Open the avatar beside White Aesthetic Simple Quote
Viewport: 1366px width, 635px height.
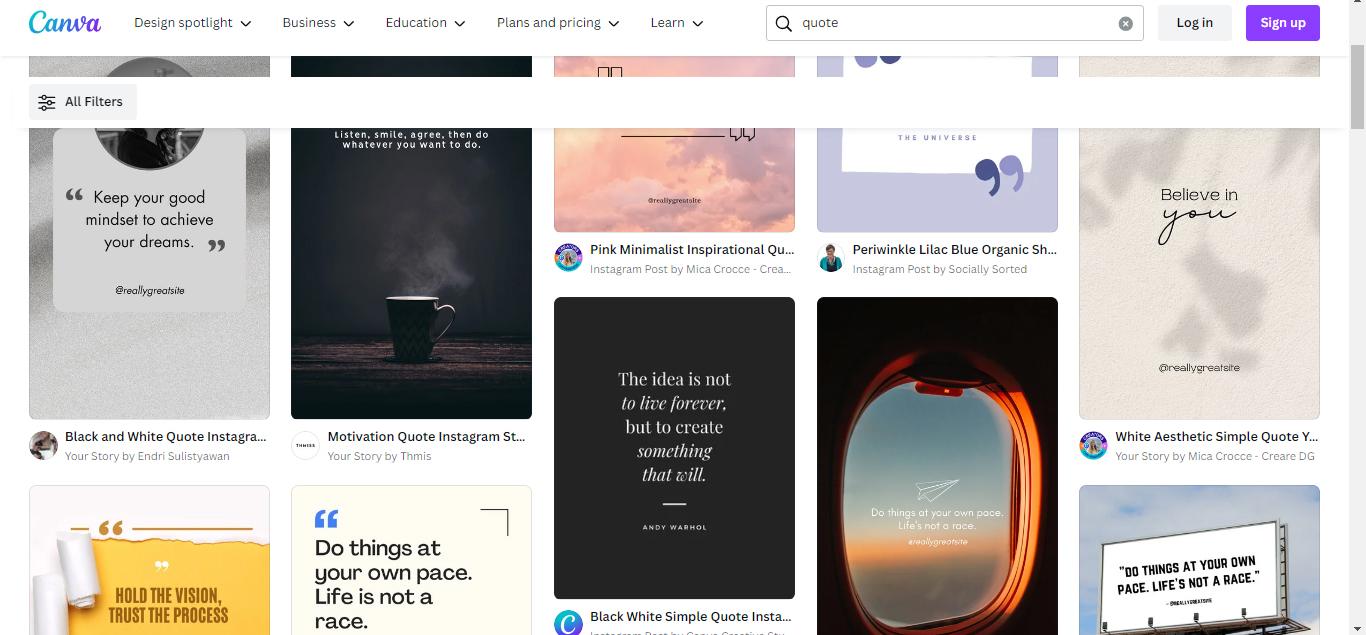[1093, 446]
